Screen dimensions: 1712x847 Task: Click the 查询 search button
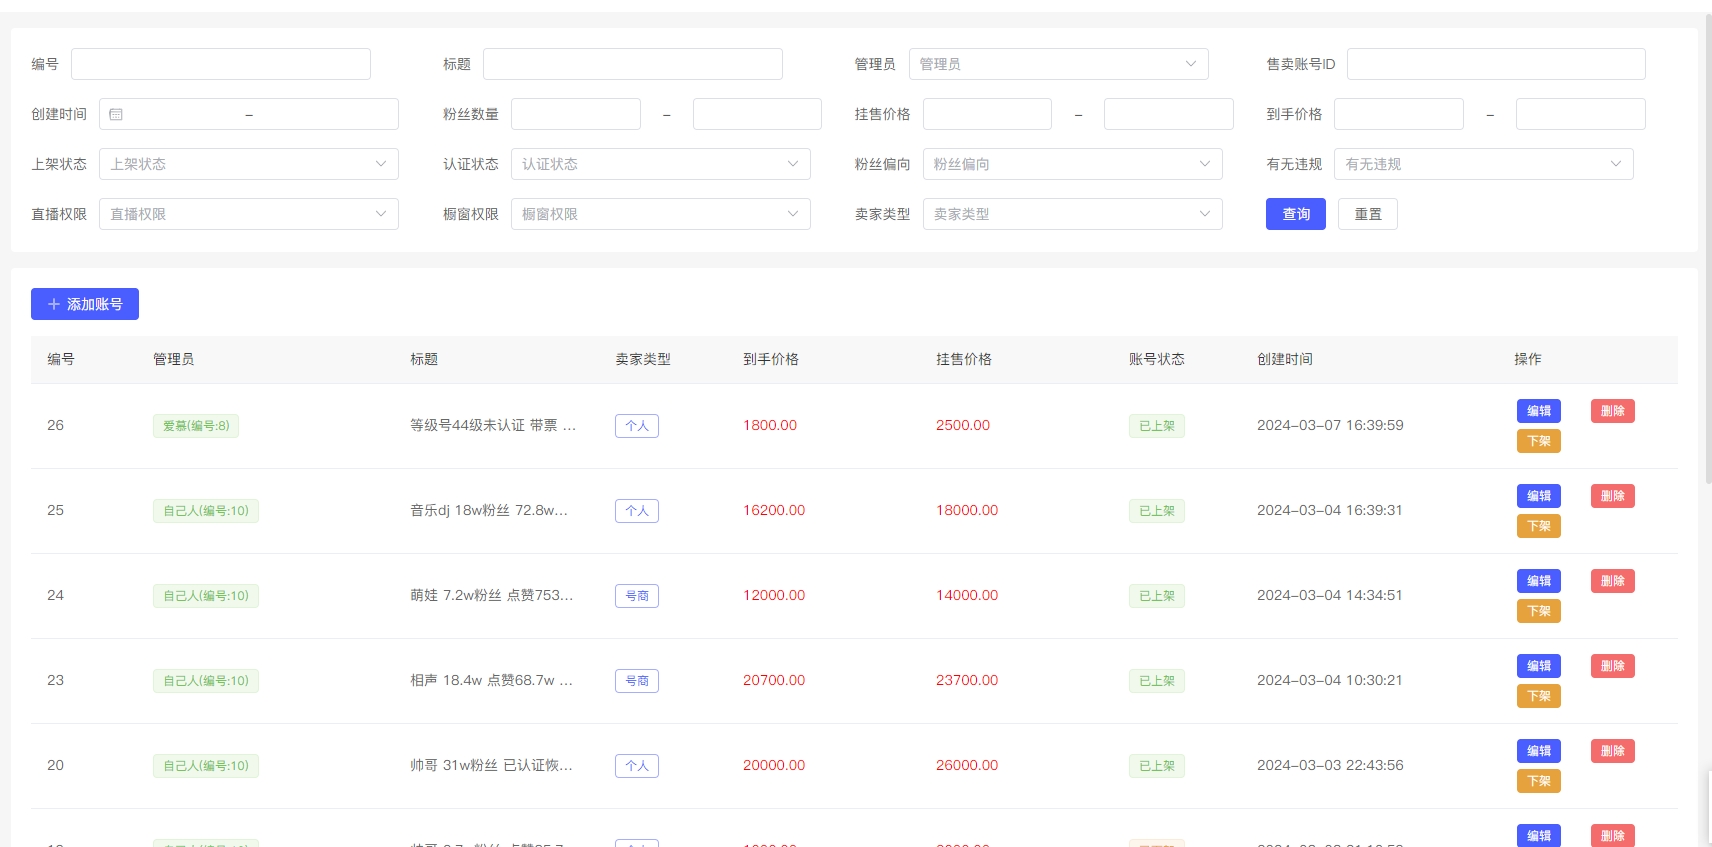(1295, 214)
